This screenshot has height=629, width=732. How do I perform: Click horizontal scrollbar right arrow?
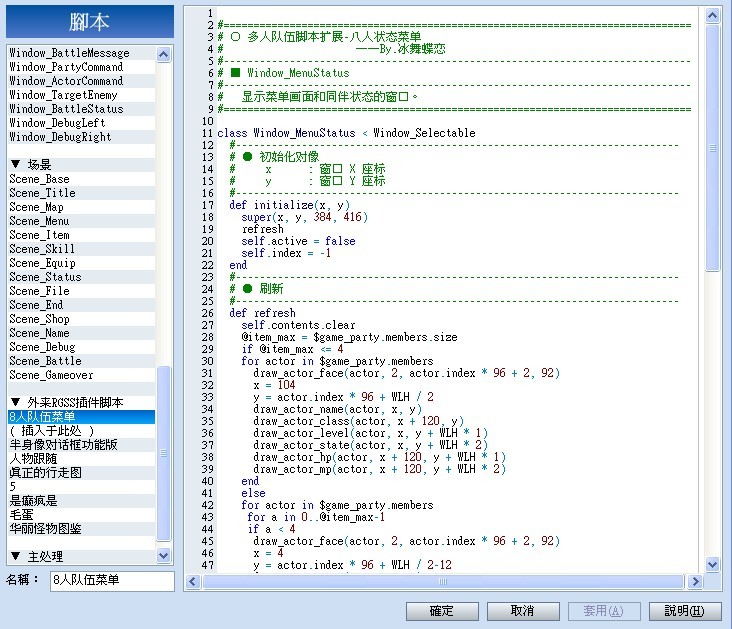696,581
